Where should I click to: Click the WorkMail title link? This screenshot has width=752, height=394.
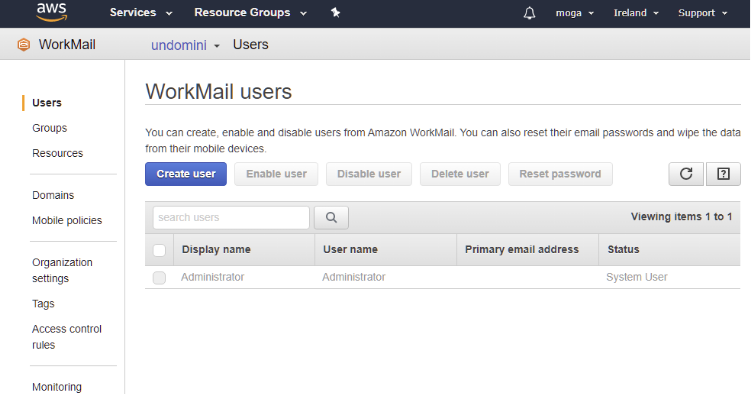tap(67, 45)
